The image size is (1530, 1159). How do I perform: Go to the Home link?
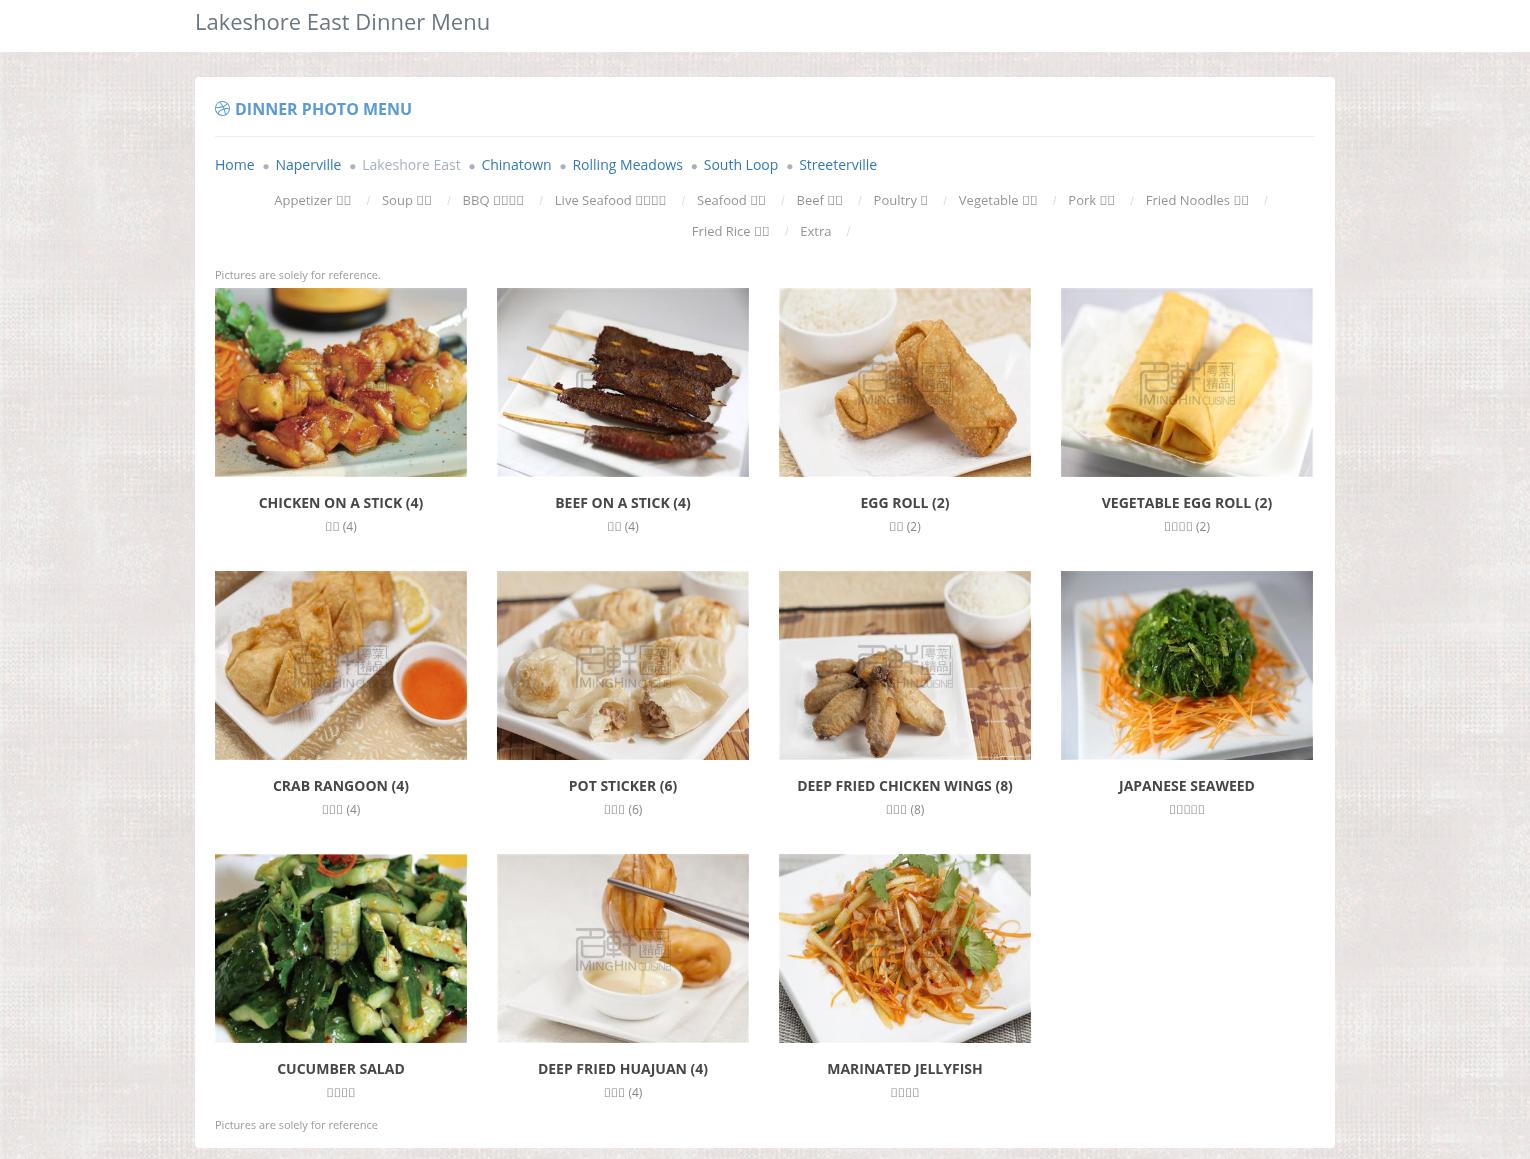click(x=235, y=165)
